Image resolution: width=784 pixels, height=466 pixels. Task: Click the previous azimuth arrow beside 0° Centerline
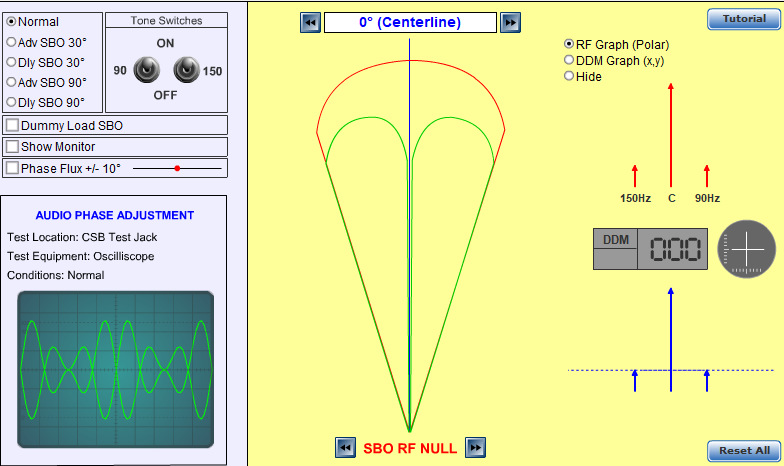pyautogui.click(x=310, y=22)
